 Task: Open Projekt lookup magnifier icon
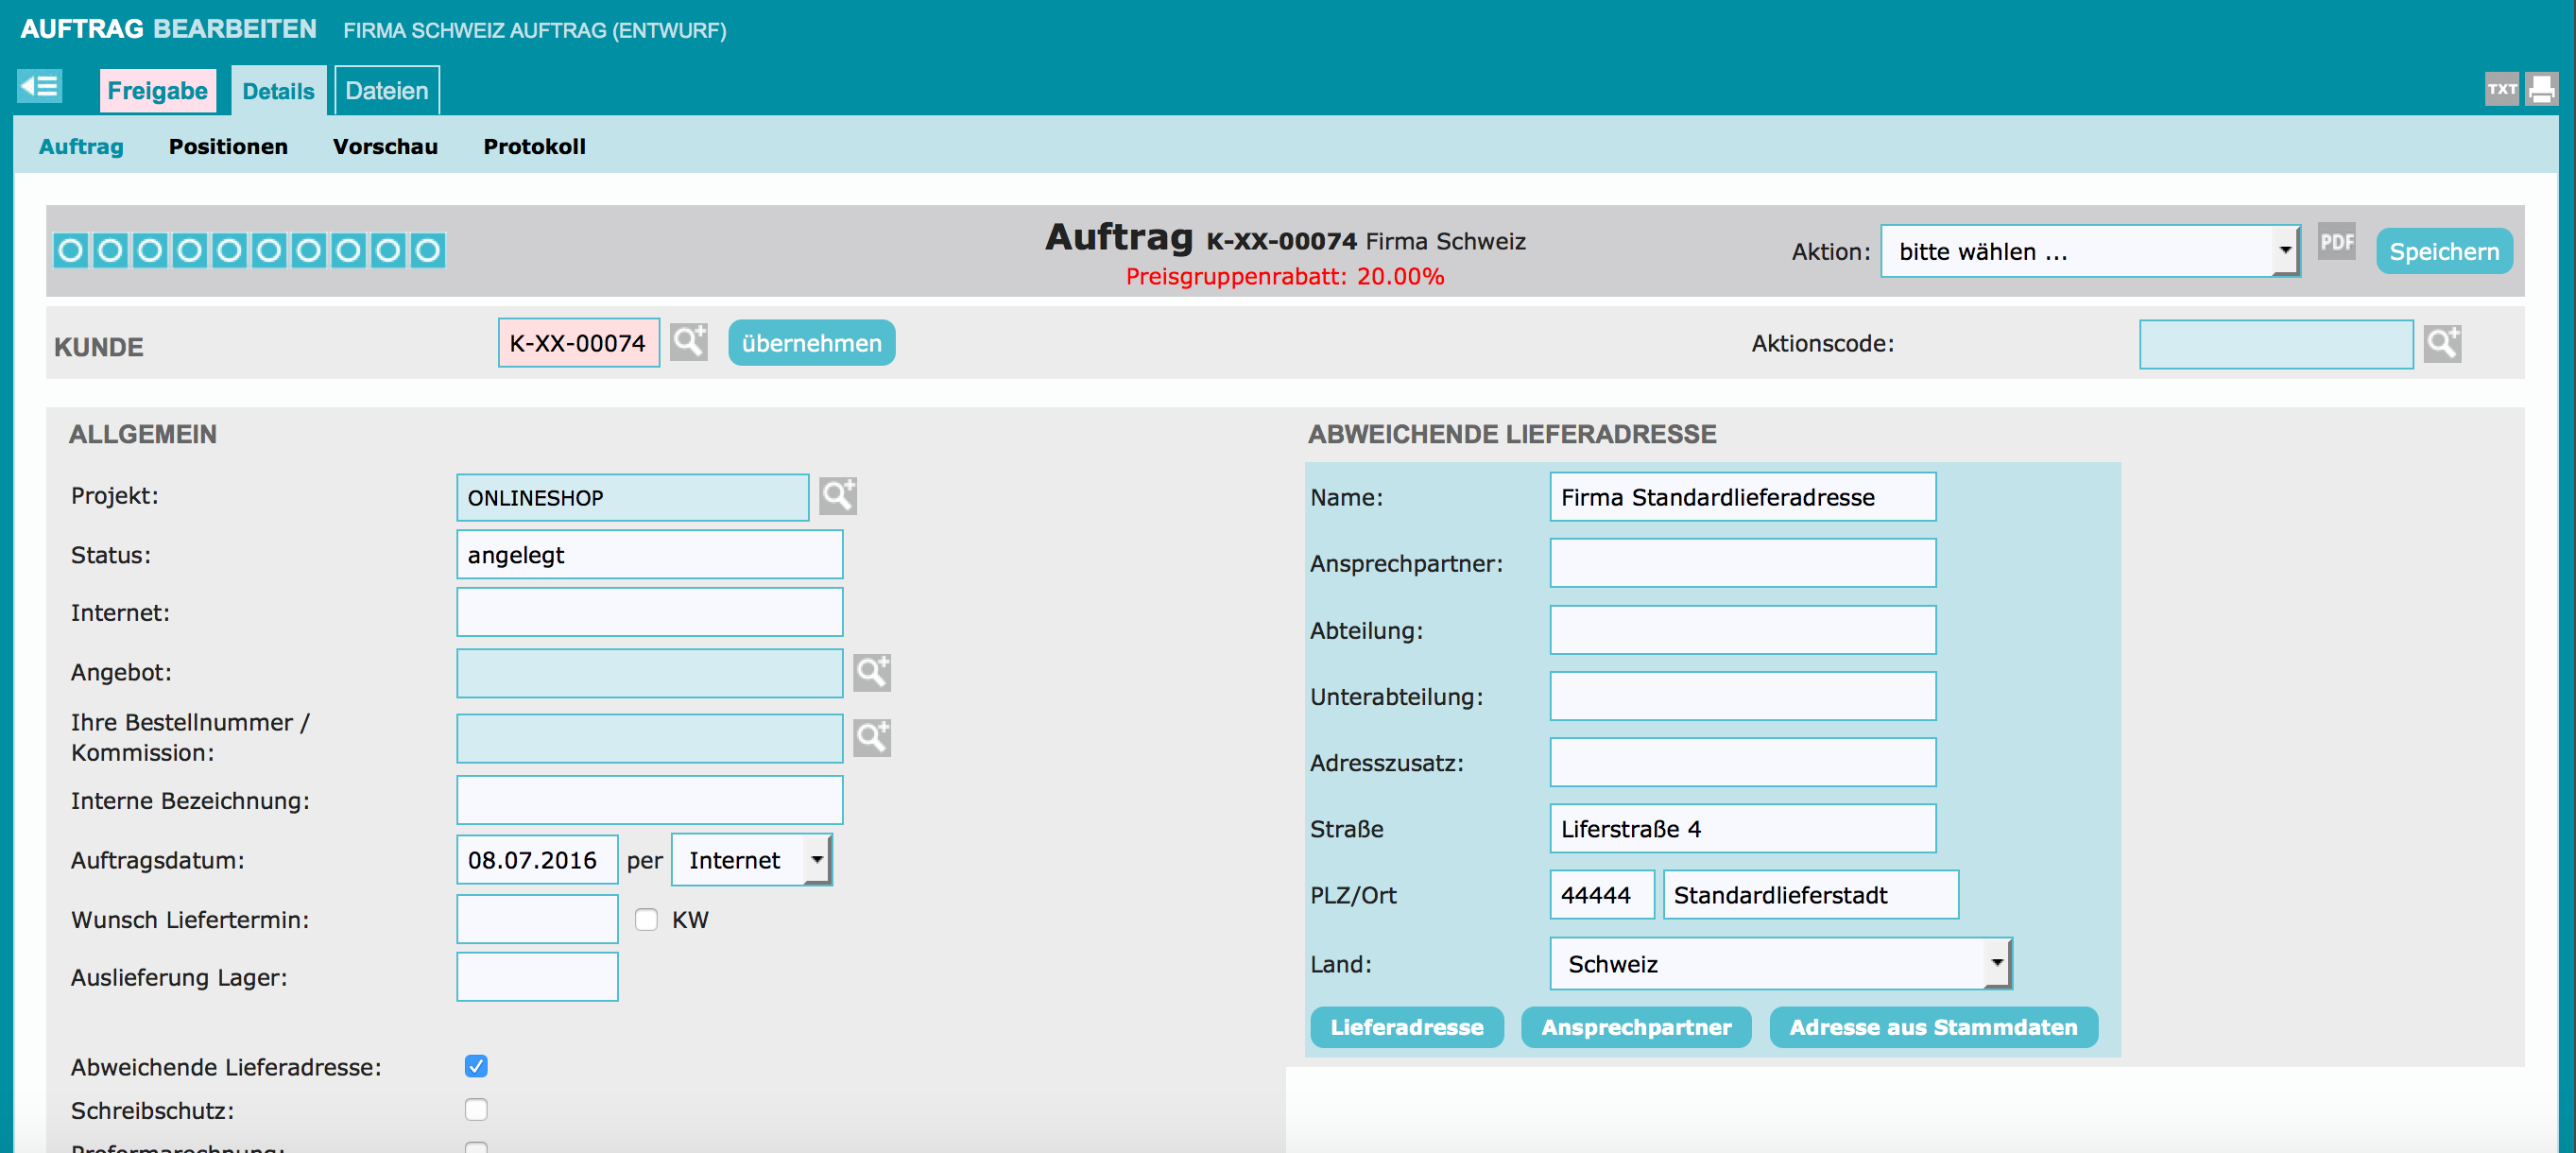coord(837,496)
